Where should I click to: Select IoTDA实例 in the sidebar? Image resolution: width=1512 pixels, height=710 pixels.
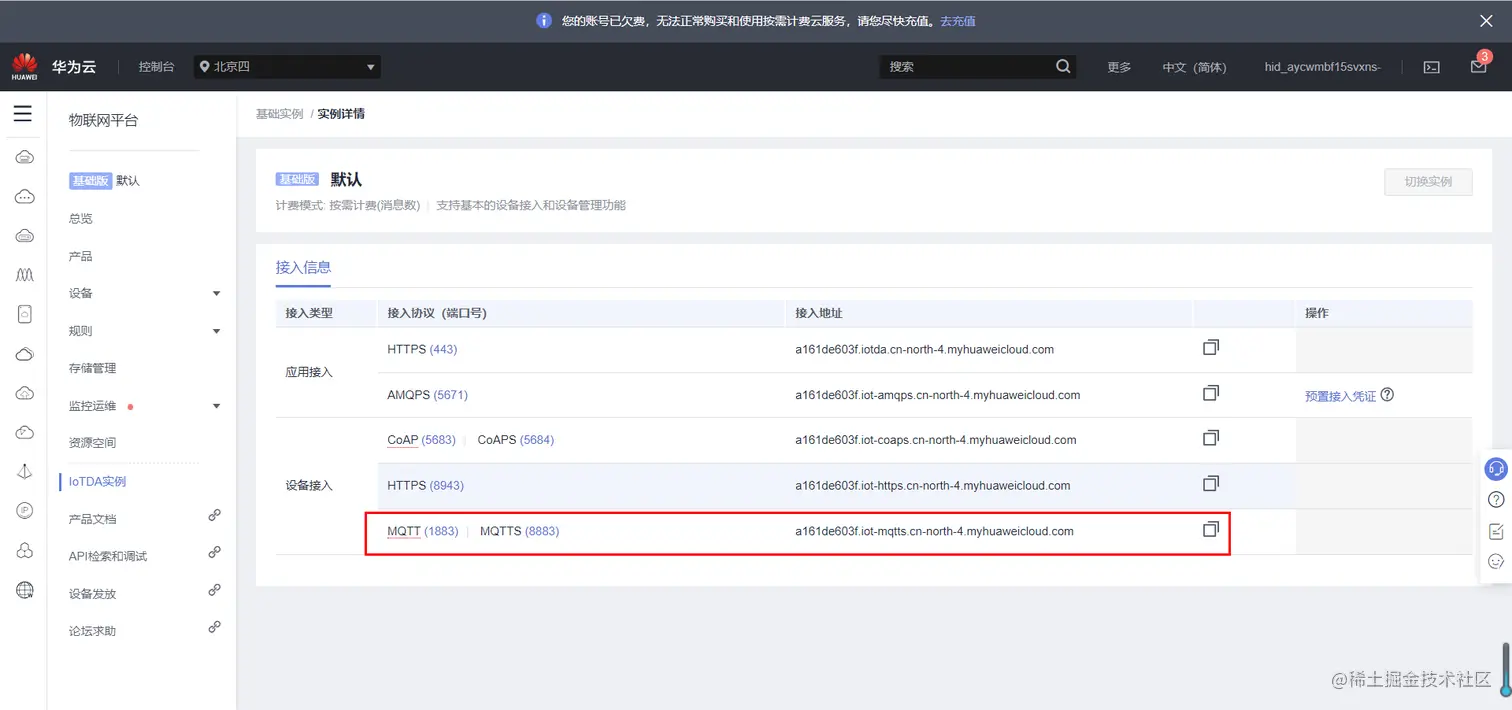tap(98, 481)
